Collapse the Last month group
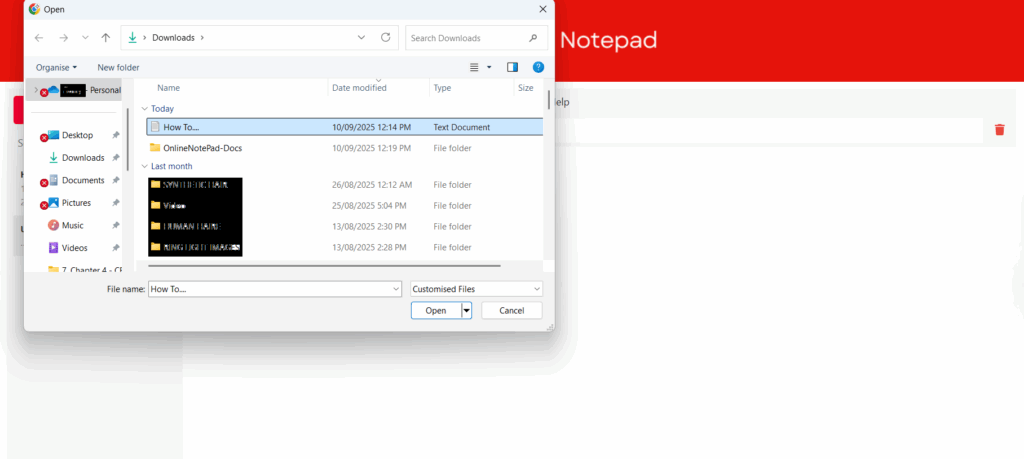This screenshot has width=1024, height=459. (x=145, y=166)
